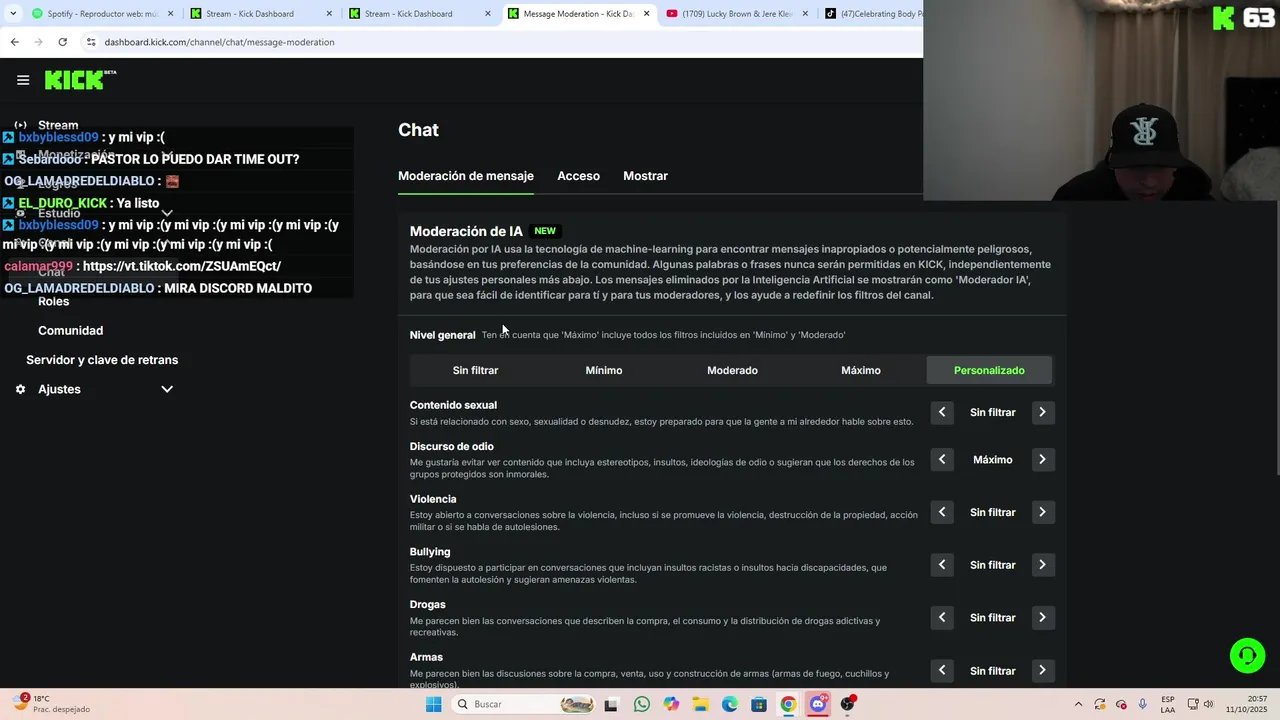Increase Armas filter level
The image size is (1280, 720).
(1042, 670)
